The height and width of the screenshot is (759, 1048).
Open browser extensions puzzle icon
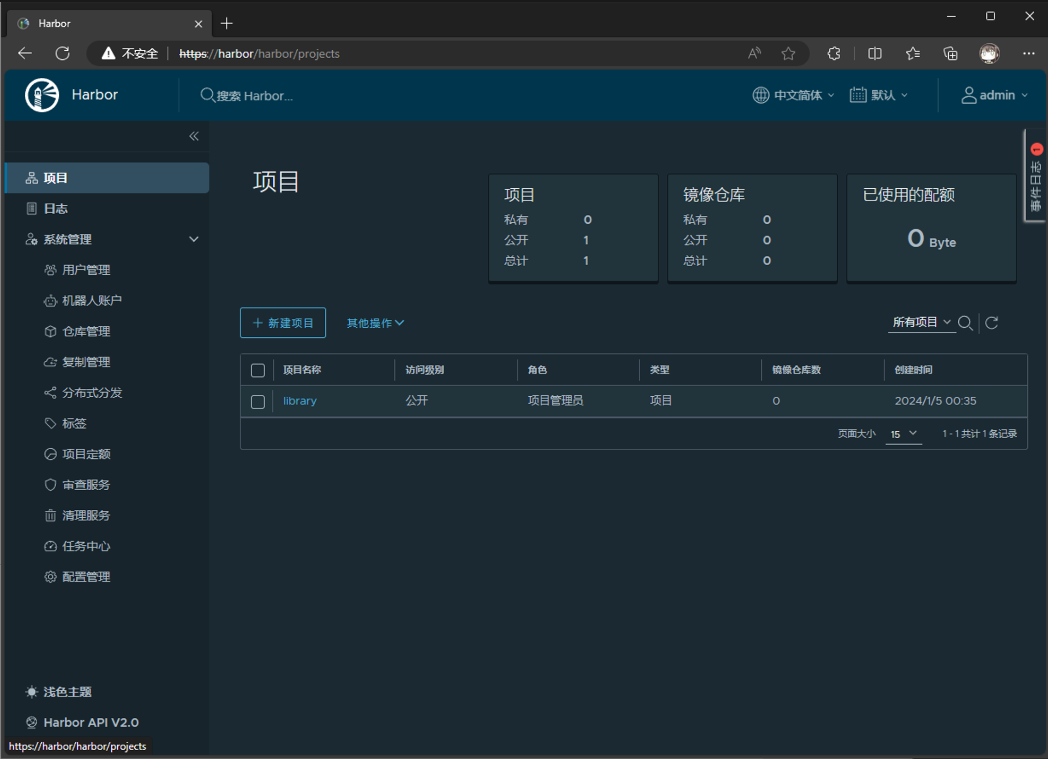(834, 53)
